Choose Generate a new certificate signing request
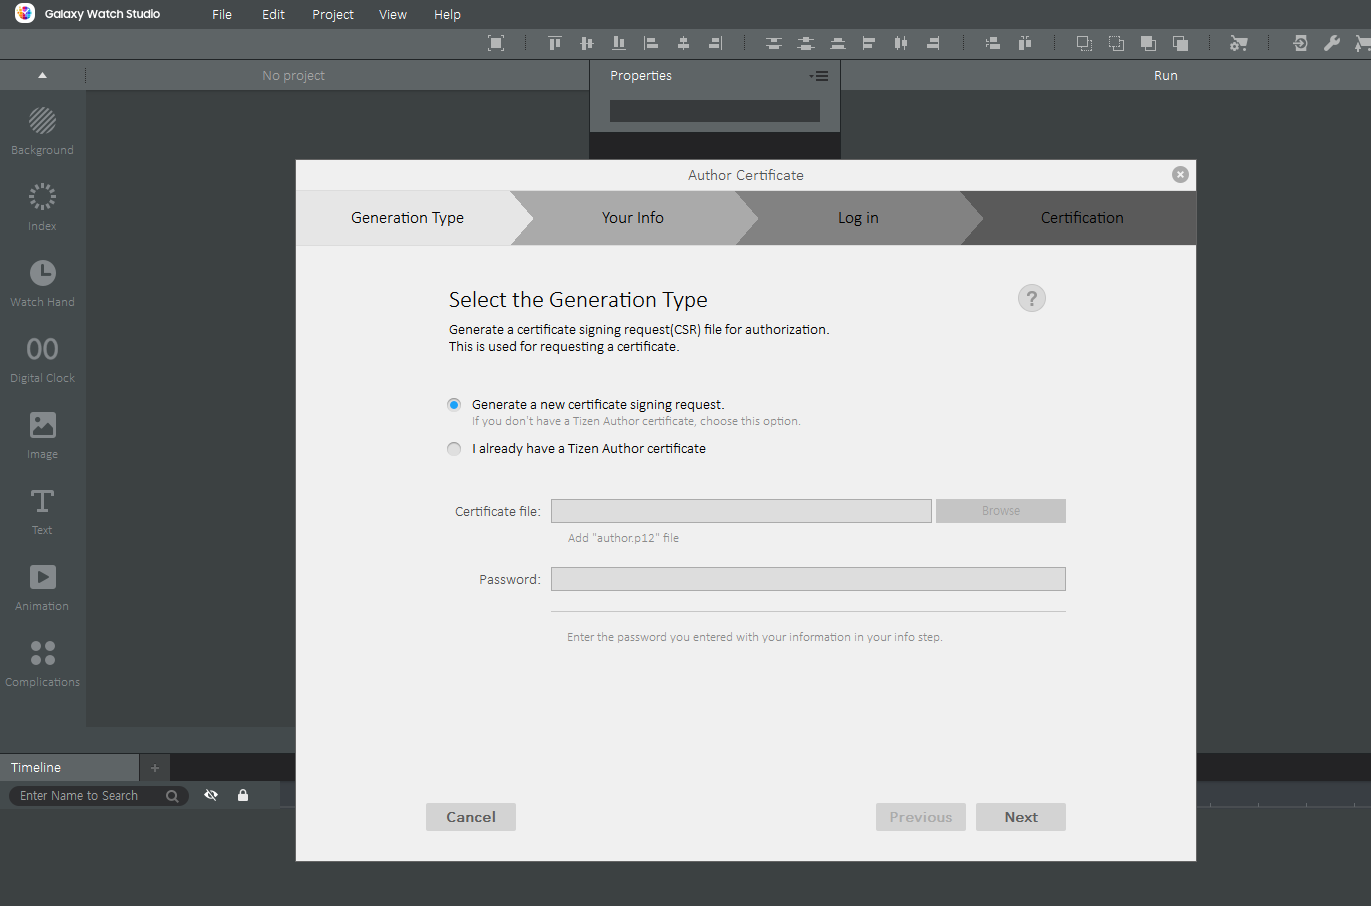The image size is (1371, 906). point(454,405)
